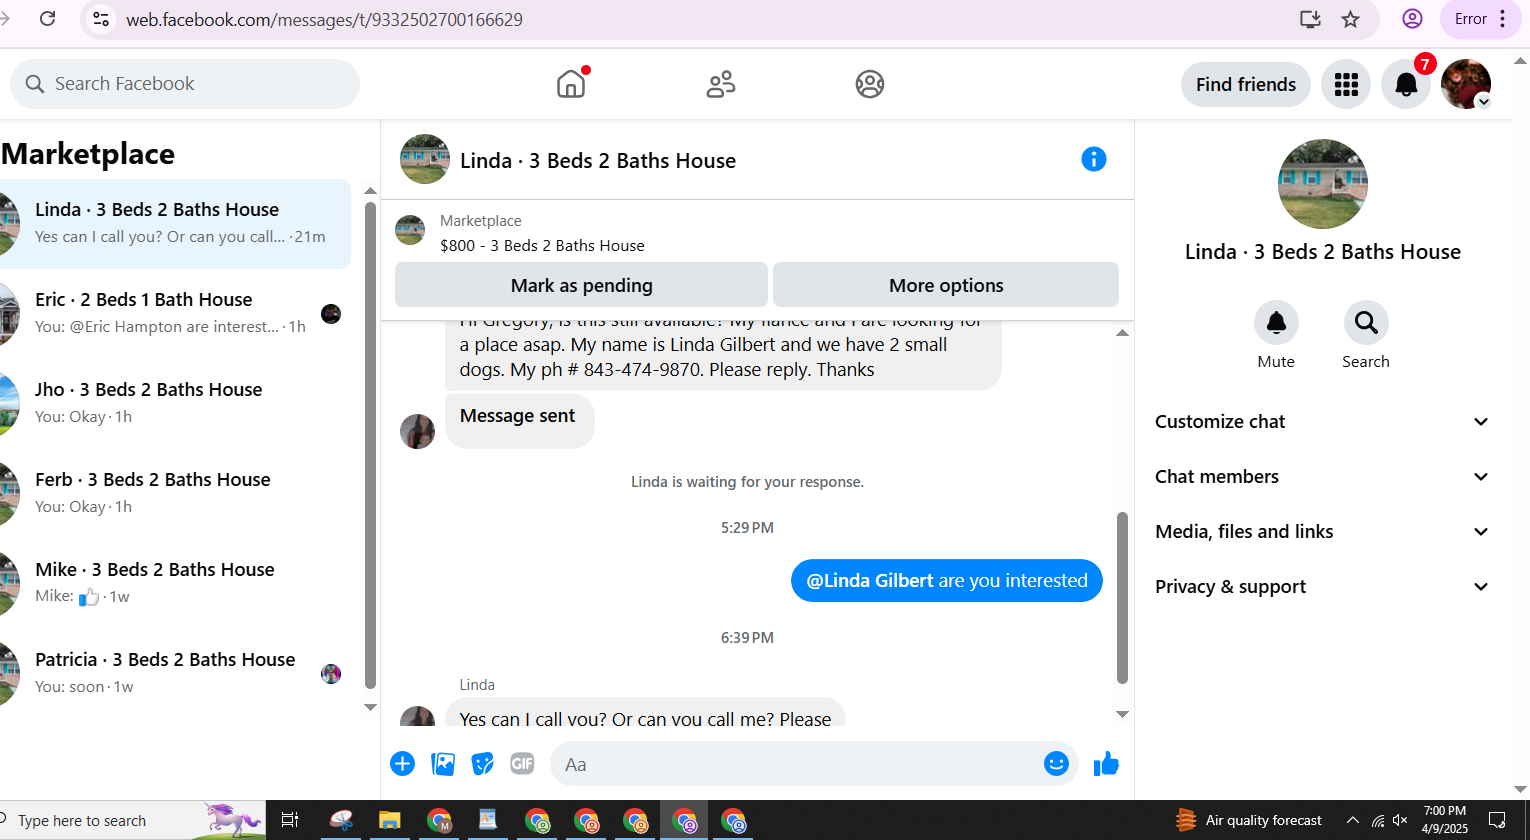Open the Jho 3 Beds 2 Baths conversation
The image size is (1530, 840).
(175, 404)
